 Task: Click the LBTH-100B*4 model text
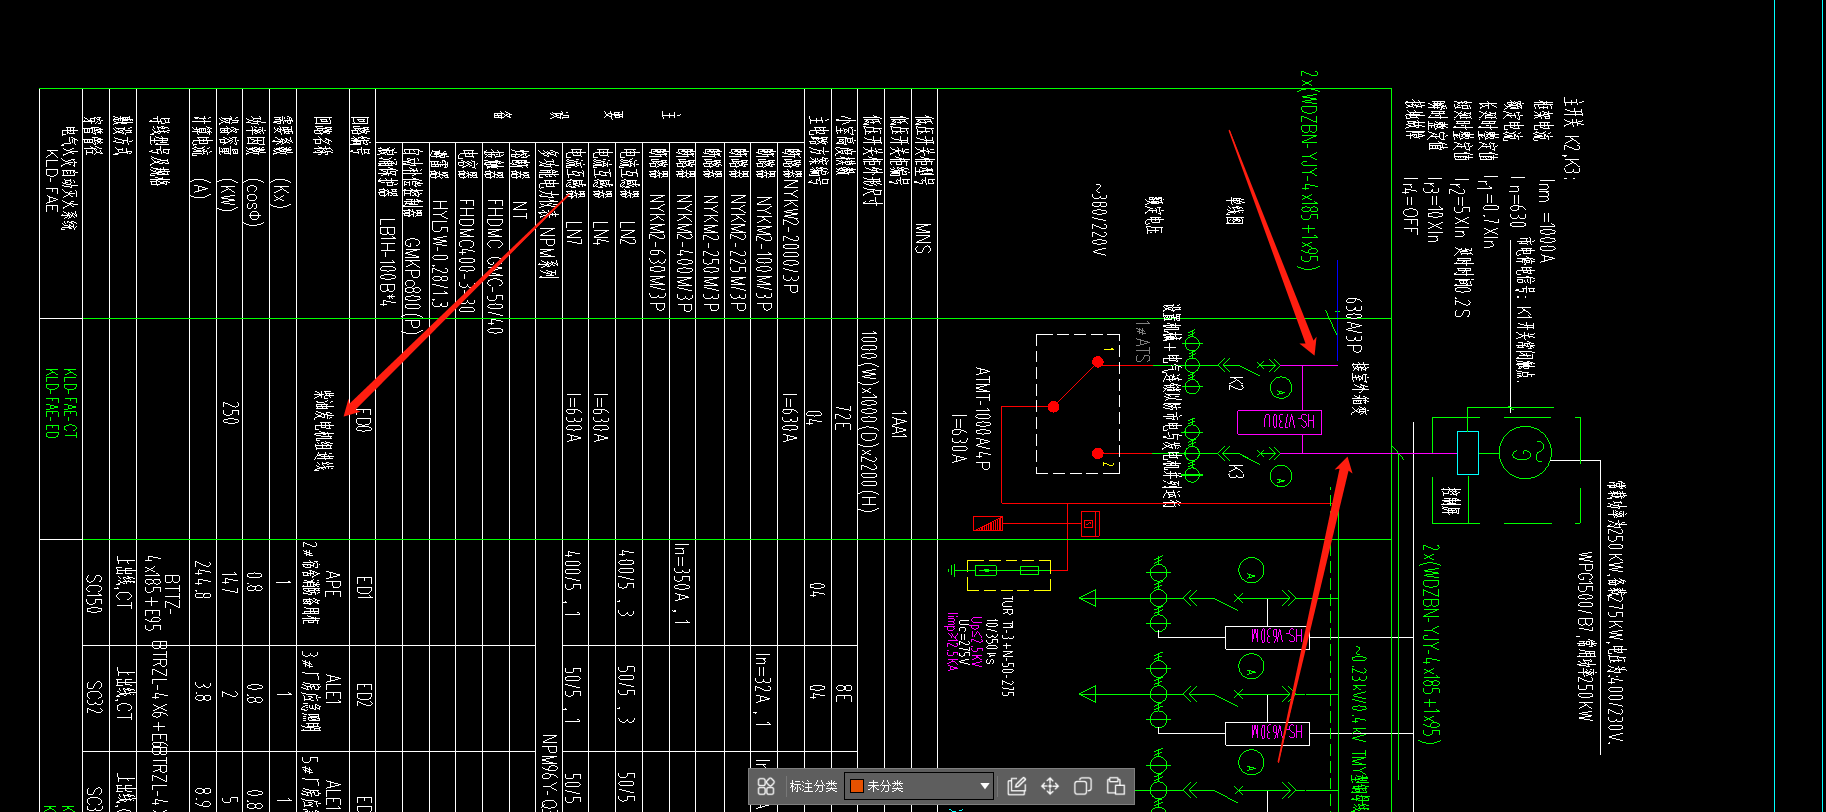(387, 261)
